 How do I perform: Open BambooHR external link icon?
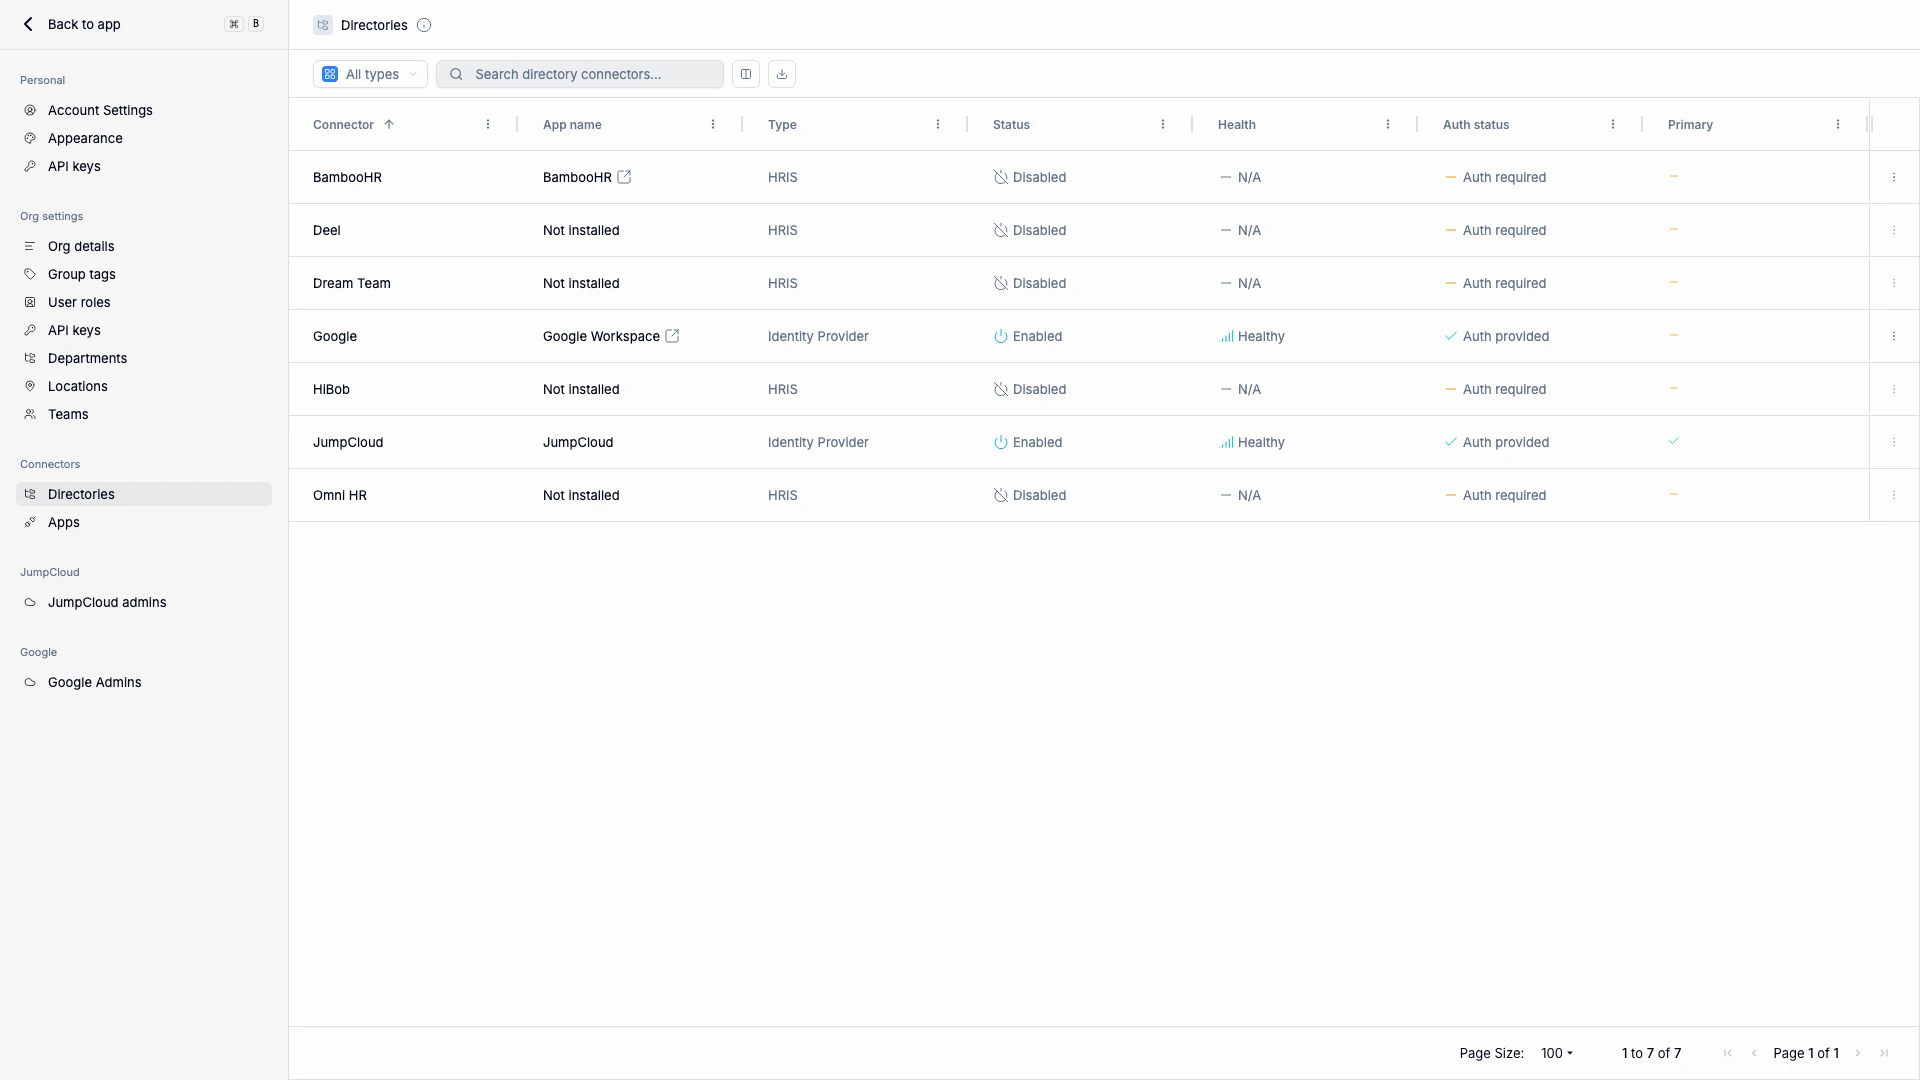[x=625, y=177]
